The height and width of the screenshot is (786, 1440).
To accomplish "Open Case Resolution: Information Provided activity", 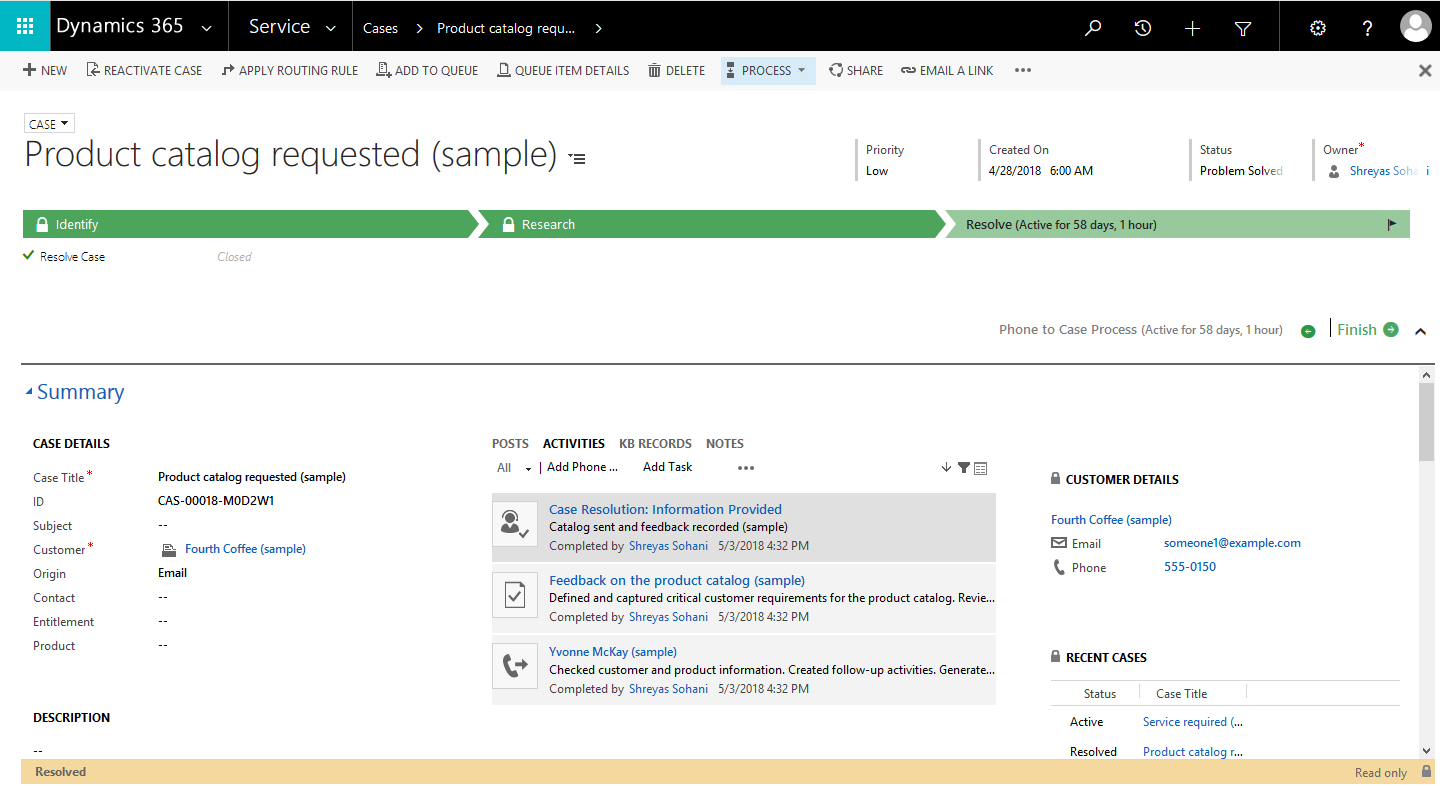I will (665, 509).
